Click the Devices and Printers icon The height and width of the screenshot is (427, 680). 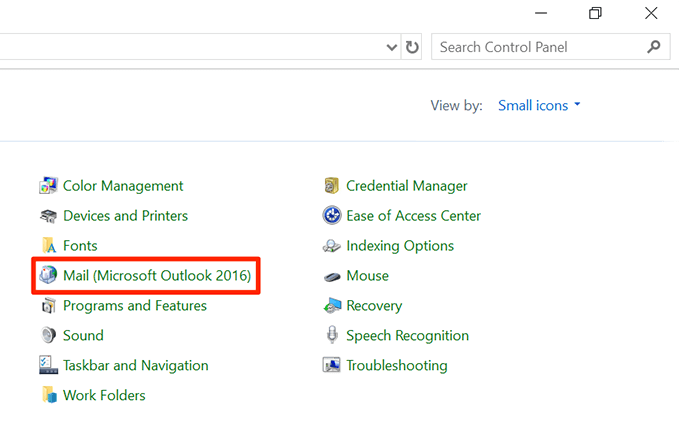click(48, 216)
